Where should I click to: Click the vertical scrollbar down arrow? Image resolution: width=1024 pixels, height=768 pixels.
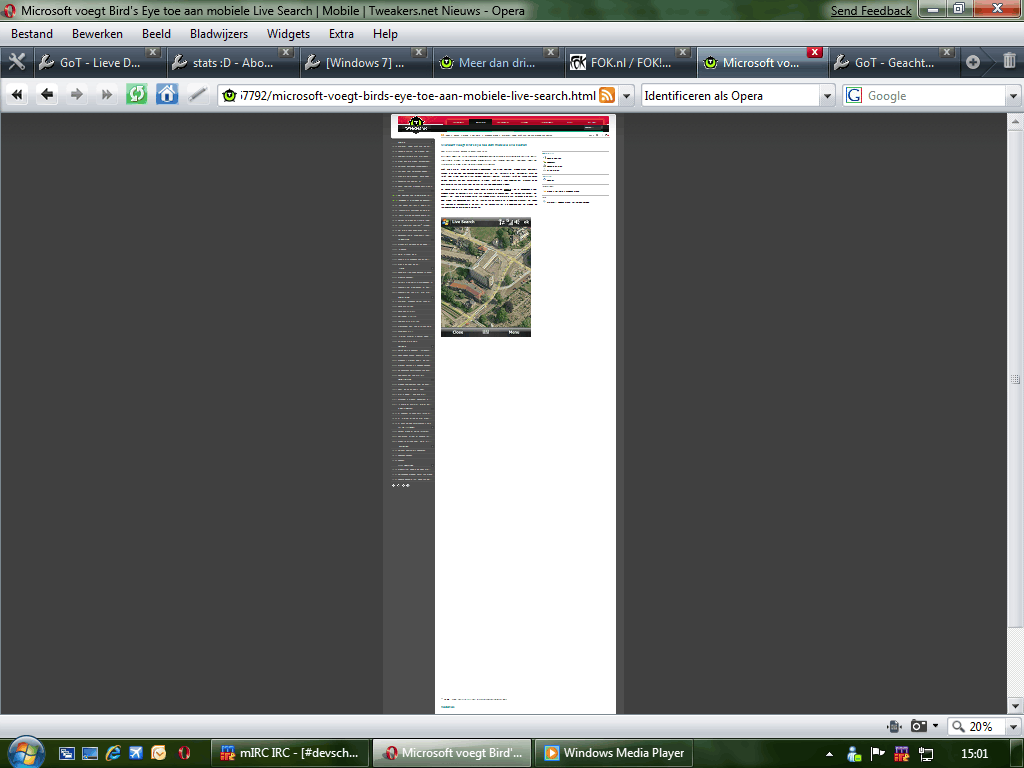tap(1015, 705)
